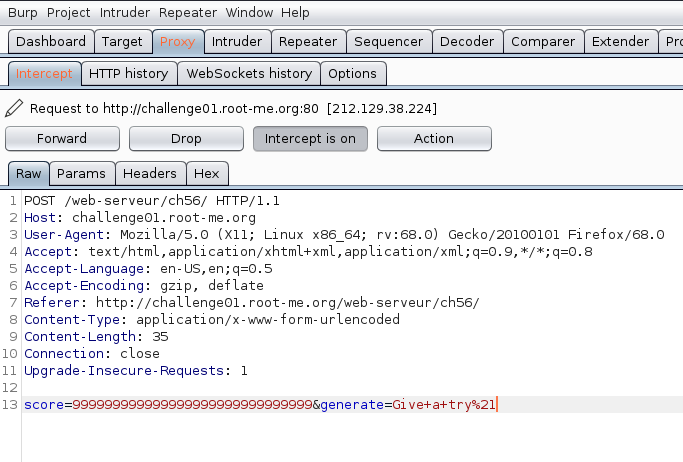
Task: Open the WebSockets history sub-tab
Action: [x=249, y=74]
